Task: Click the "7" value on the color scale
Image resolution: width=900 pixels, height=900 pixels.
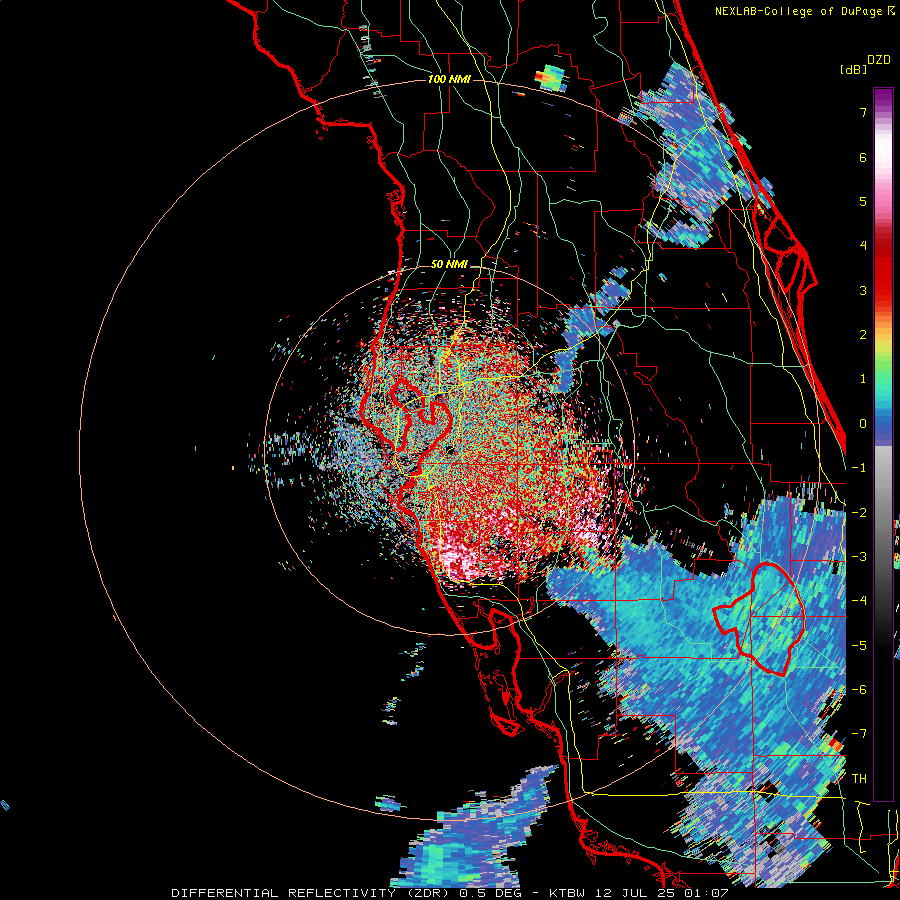Action: [x=863, y=112]
